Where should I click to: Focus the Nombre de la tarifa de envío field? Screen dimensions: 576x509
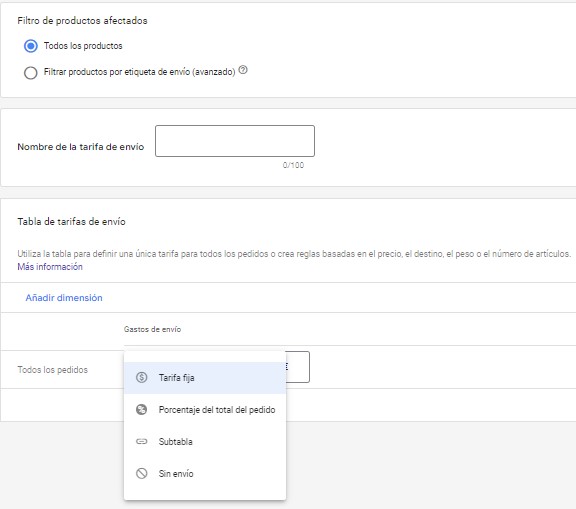235,141
